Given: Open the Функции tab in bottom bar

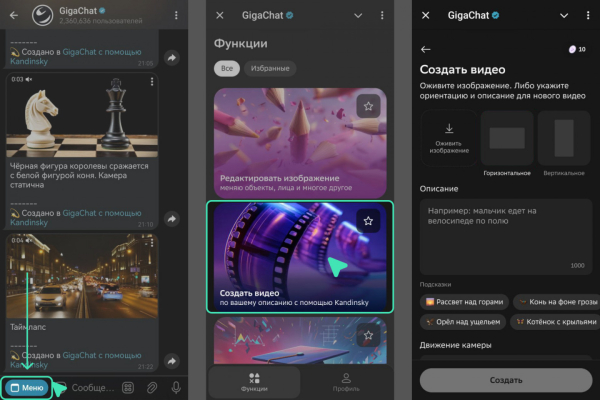Looking at the screenshot, I should click(255, 382).
